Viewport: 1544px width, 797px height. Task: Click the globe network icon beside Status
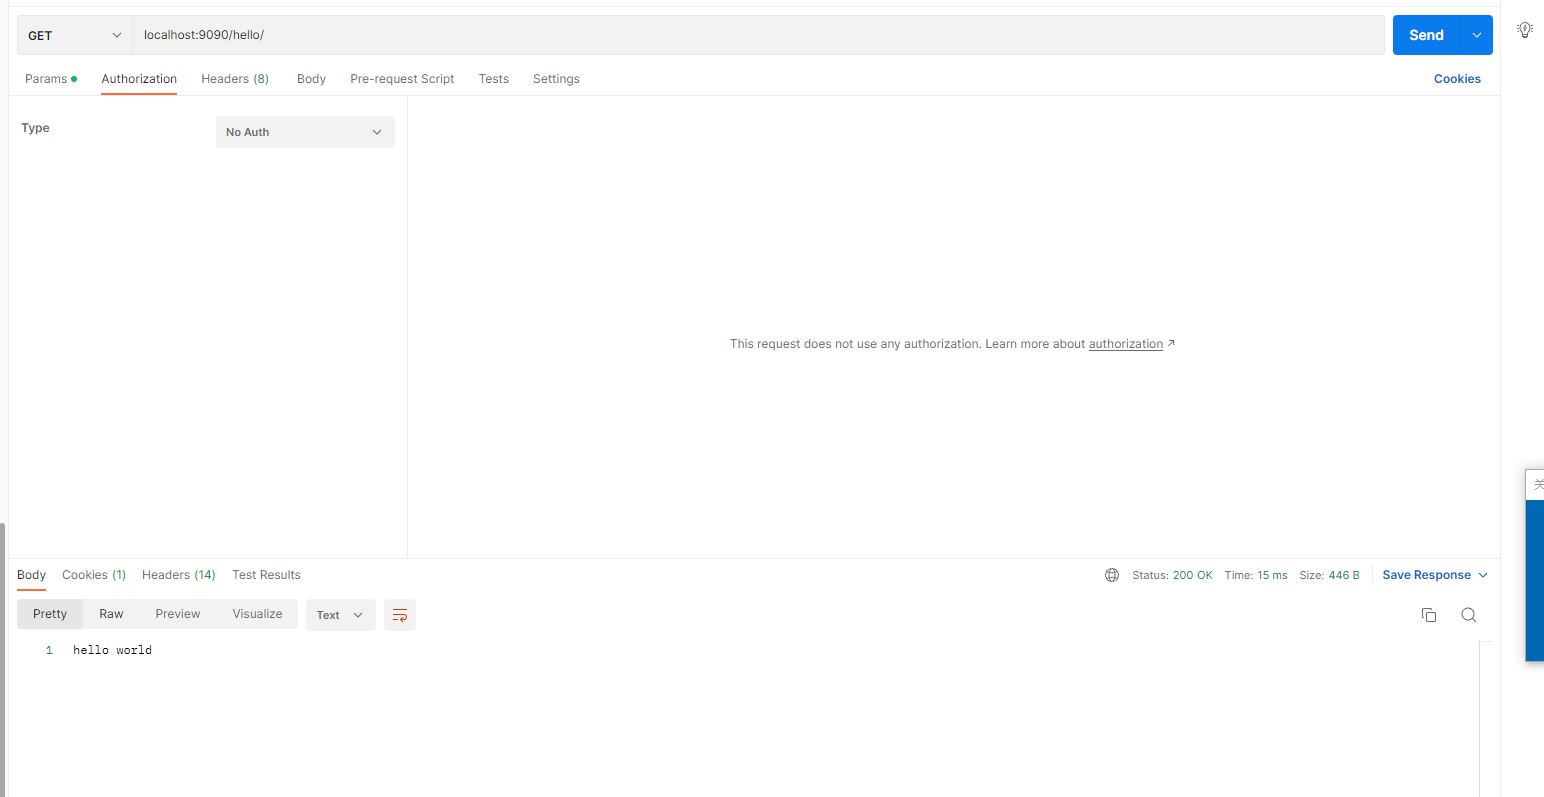pos(1112,575)
